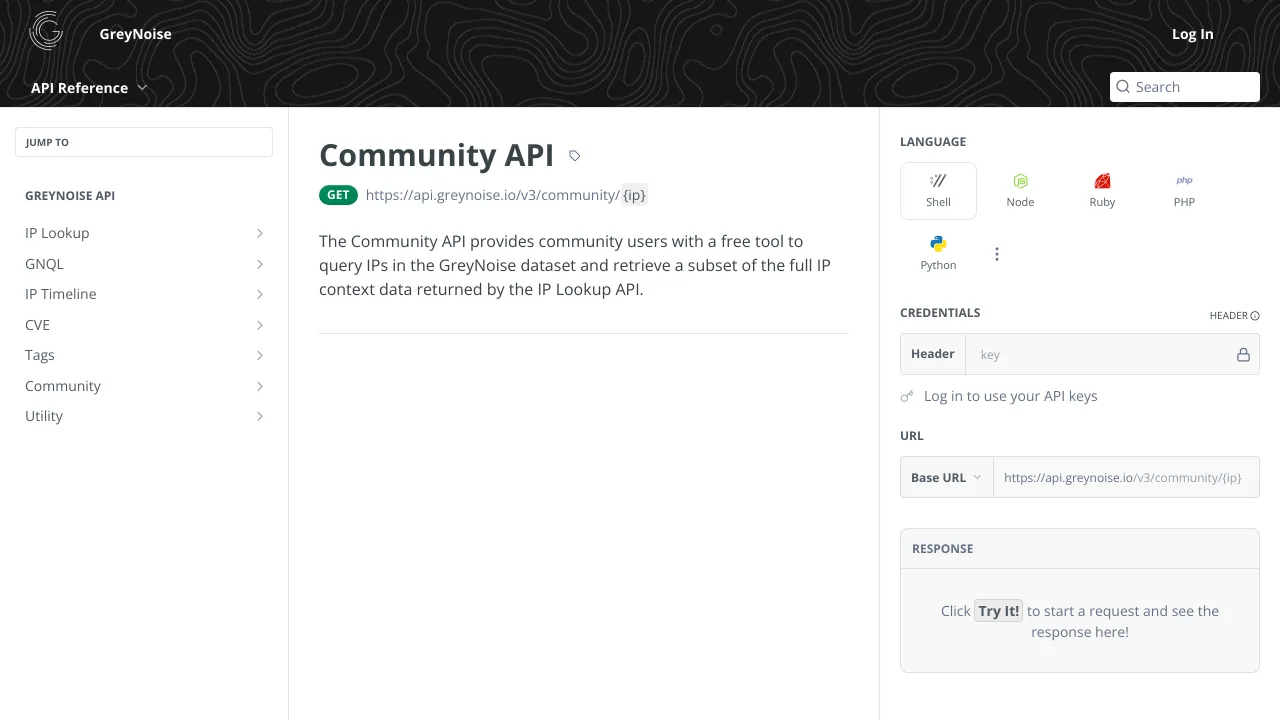This screenshot has height=720, width=1280.
Task: Click Log in to use your API keys
Action: click(1010, 396)
